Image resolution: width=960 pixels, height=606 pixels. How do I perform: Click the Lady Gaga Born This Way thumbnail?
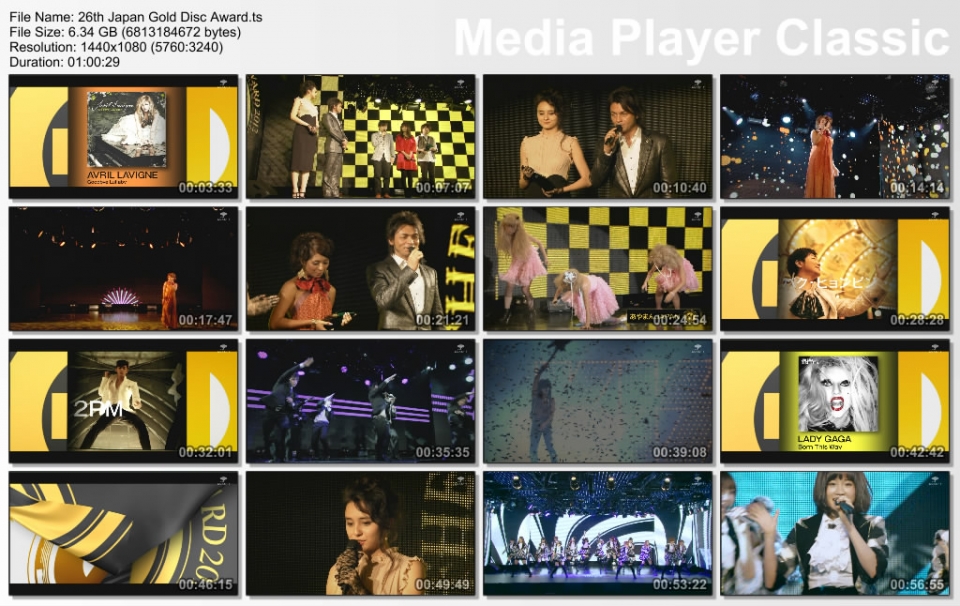click(837, 400)
